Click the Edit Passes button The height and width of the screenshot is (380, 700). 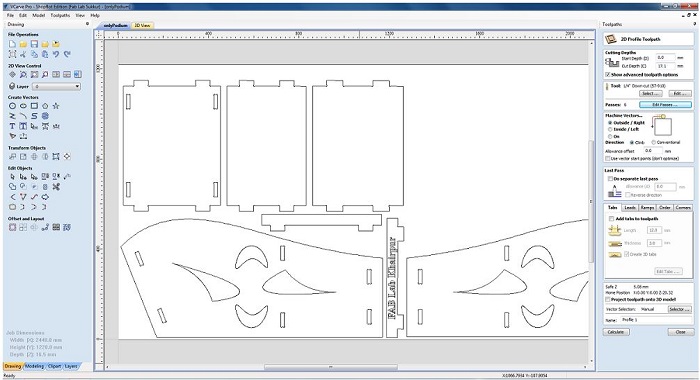point(665,104)
